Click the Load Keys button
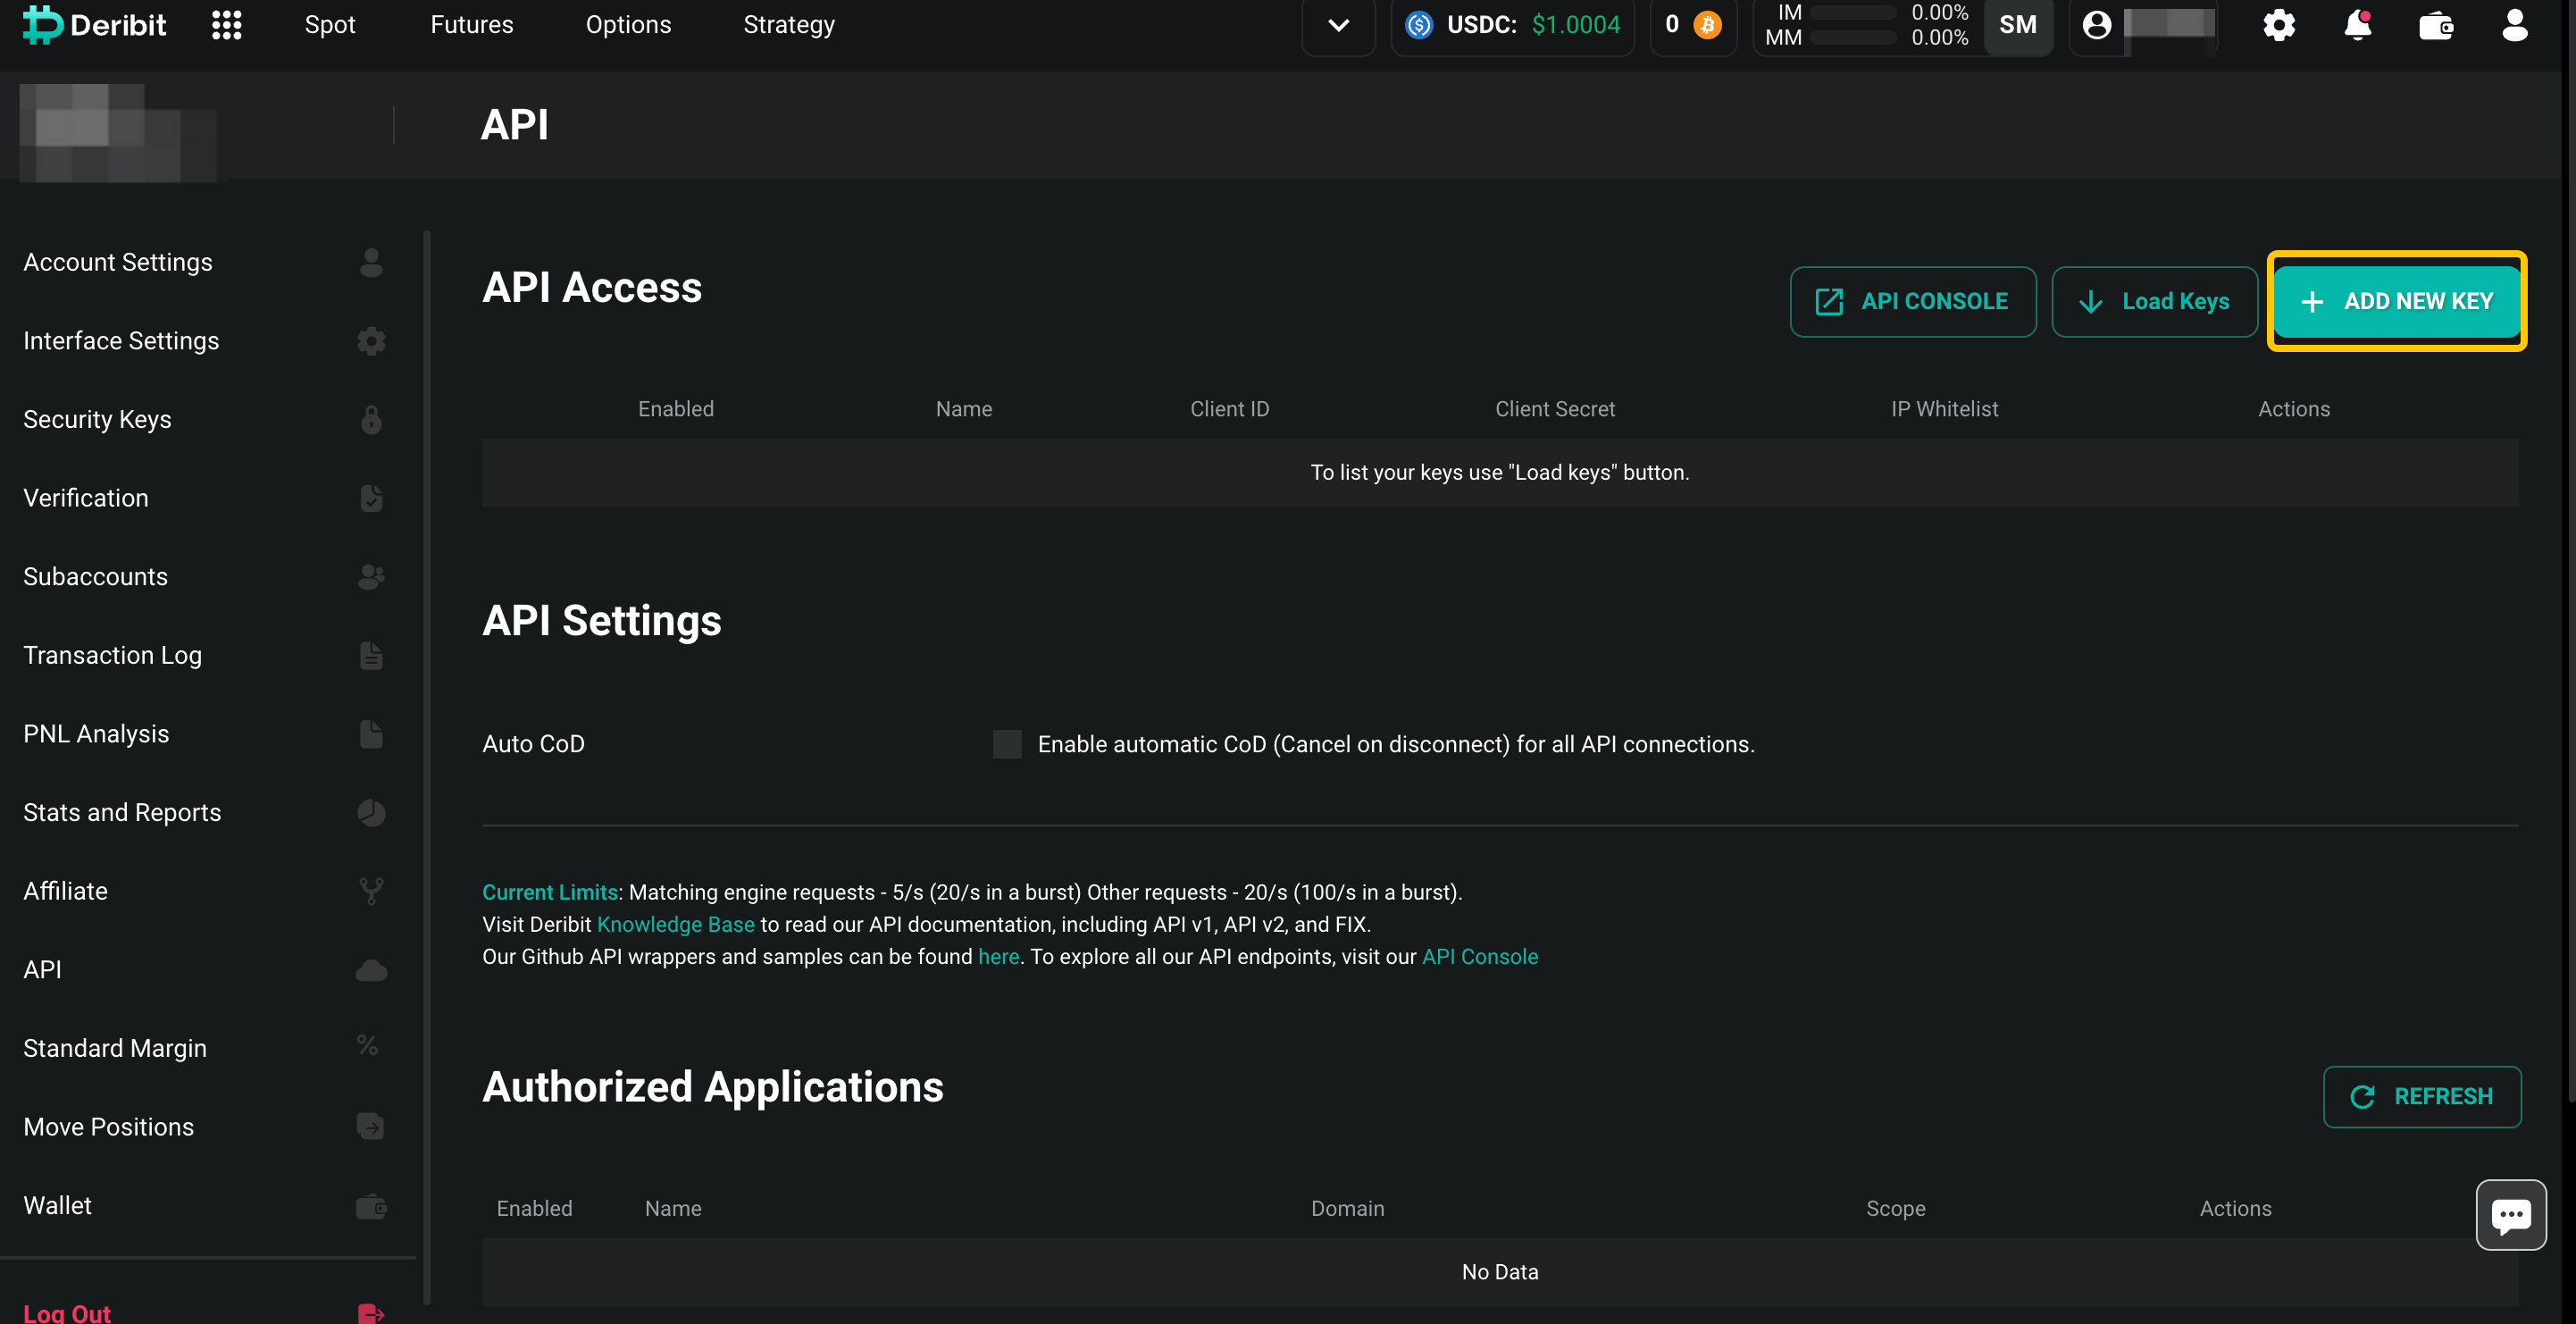 tap(2154, 301)
